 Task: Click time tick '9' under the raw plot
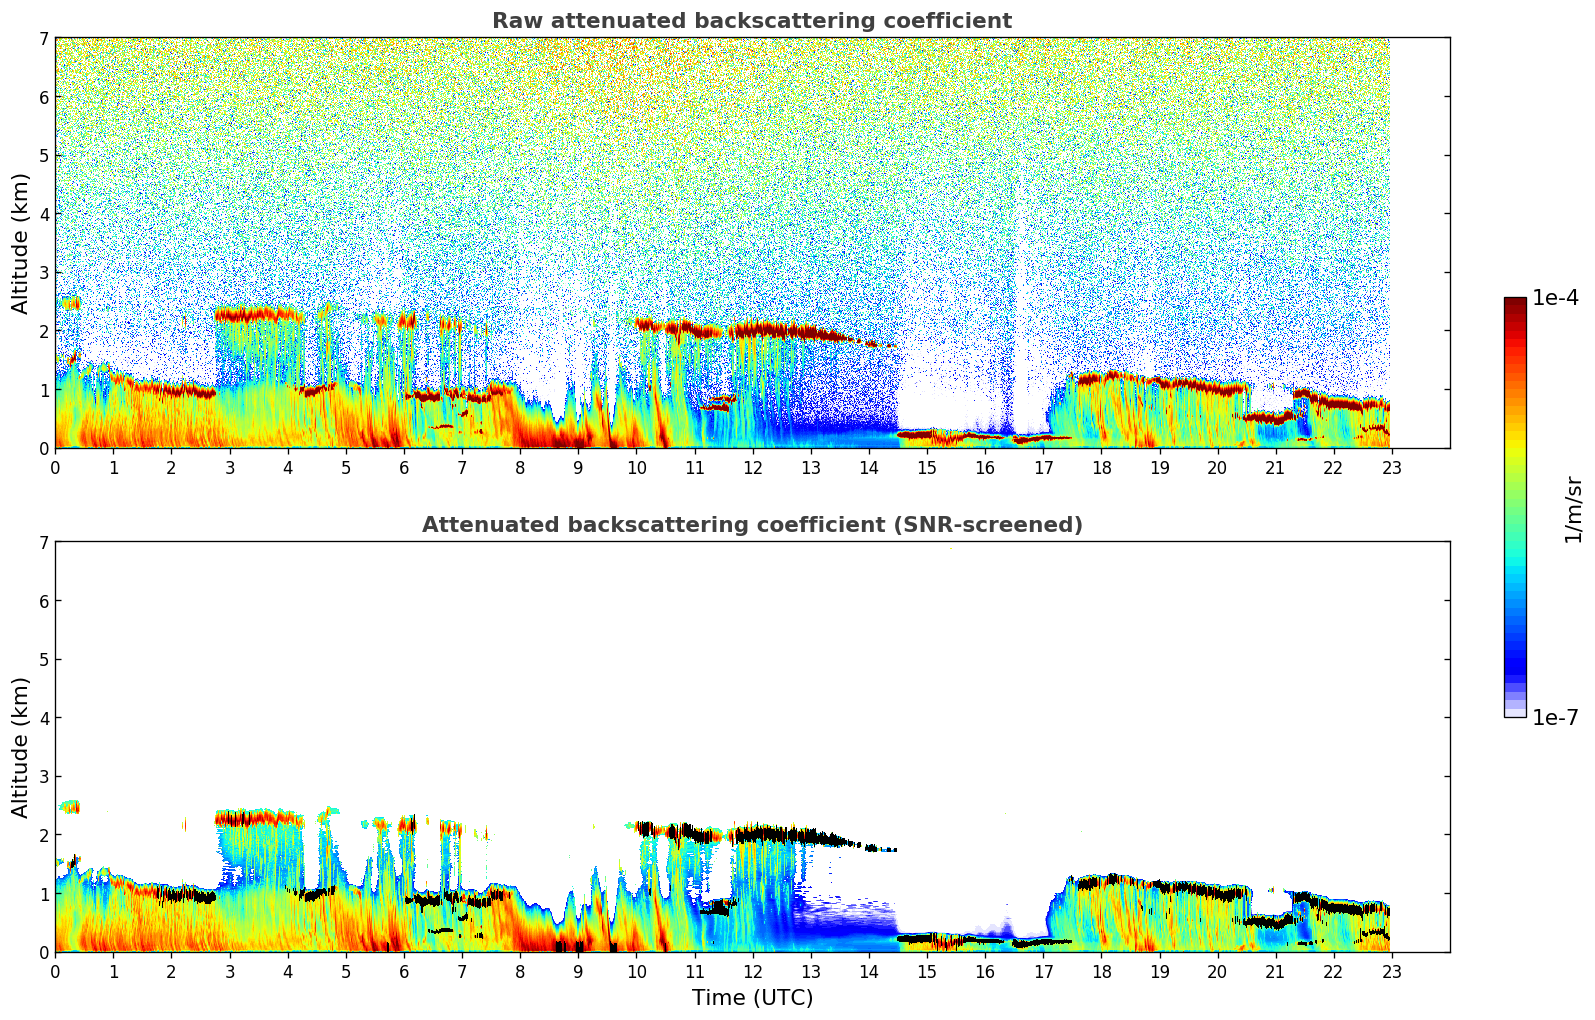tap(578, 468)
